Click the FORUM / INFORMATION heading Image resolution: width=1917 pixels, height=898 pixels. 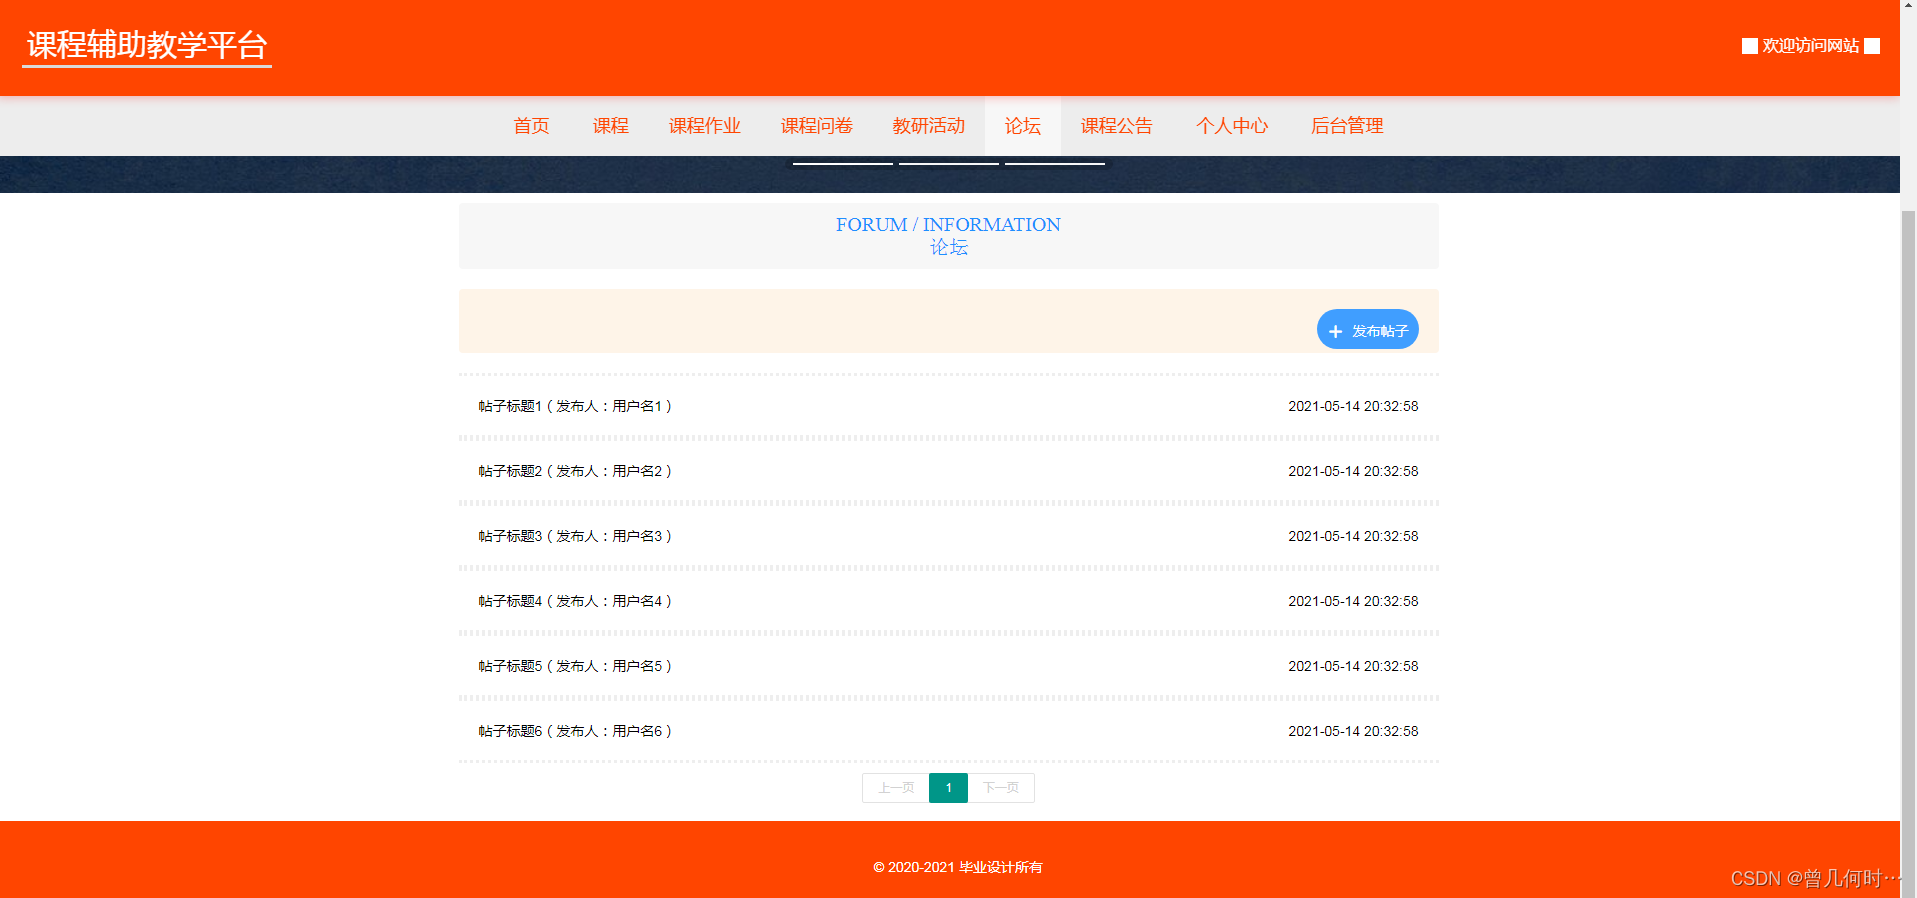point(948,225)
